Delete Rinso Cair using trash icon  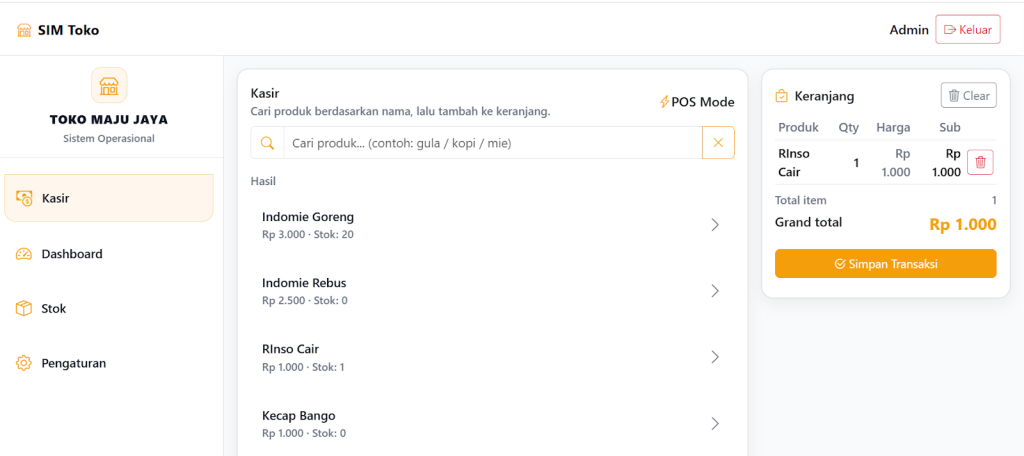tap(980, 162)
